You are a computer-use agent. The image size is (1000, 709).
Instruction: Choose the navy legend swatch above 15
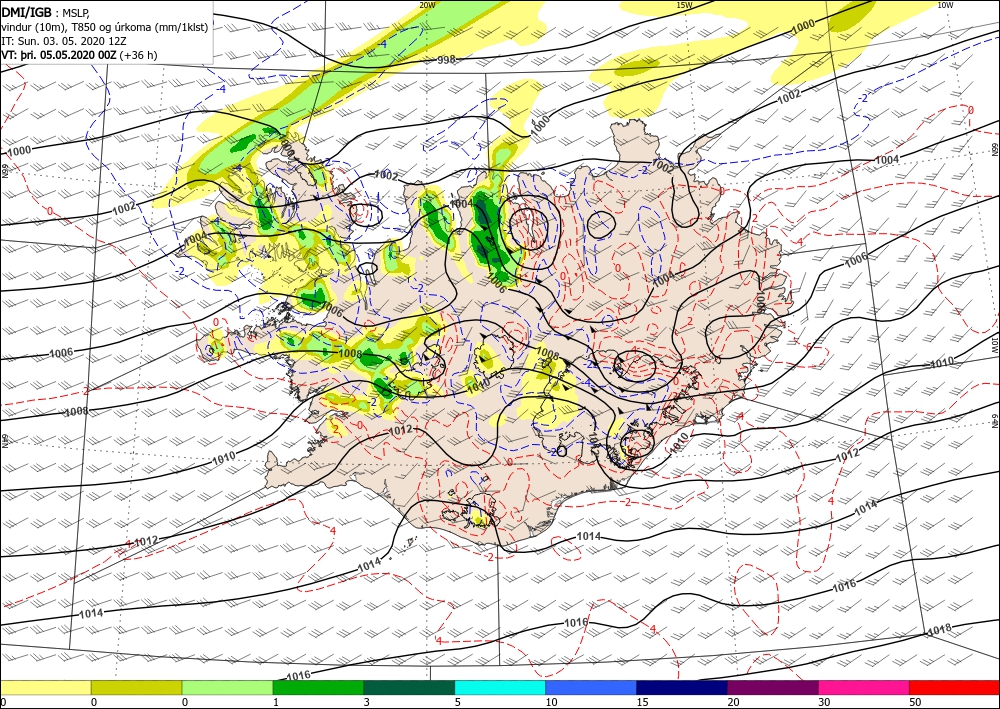click(682, 688)
